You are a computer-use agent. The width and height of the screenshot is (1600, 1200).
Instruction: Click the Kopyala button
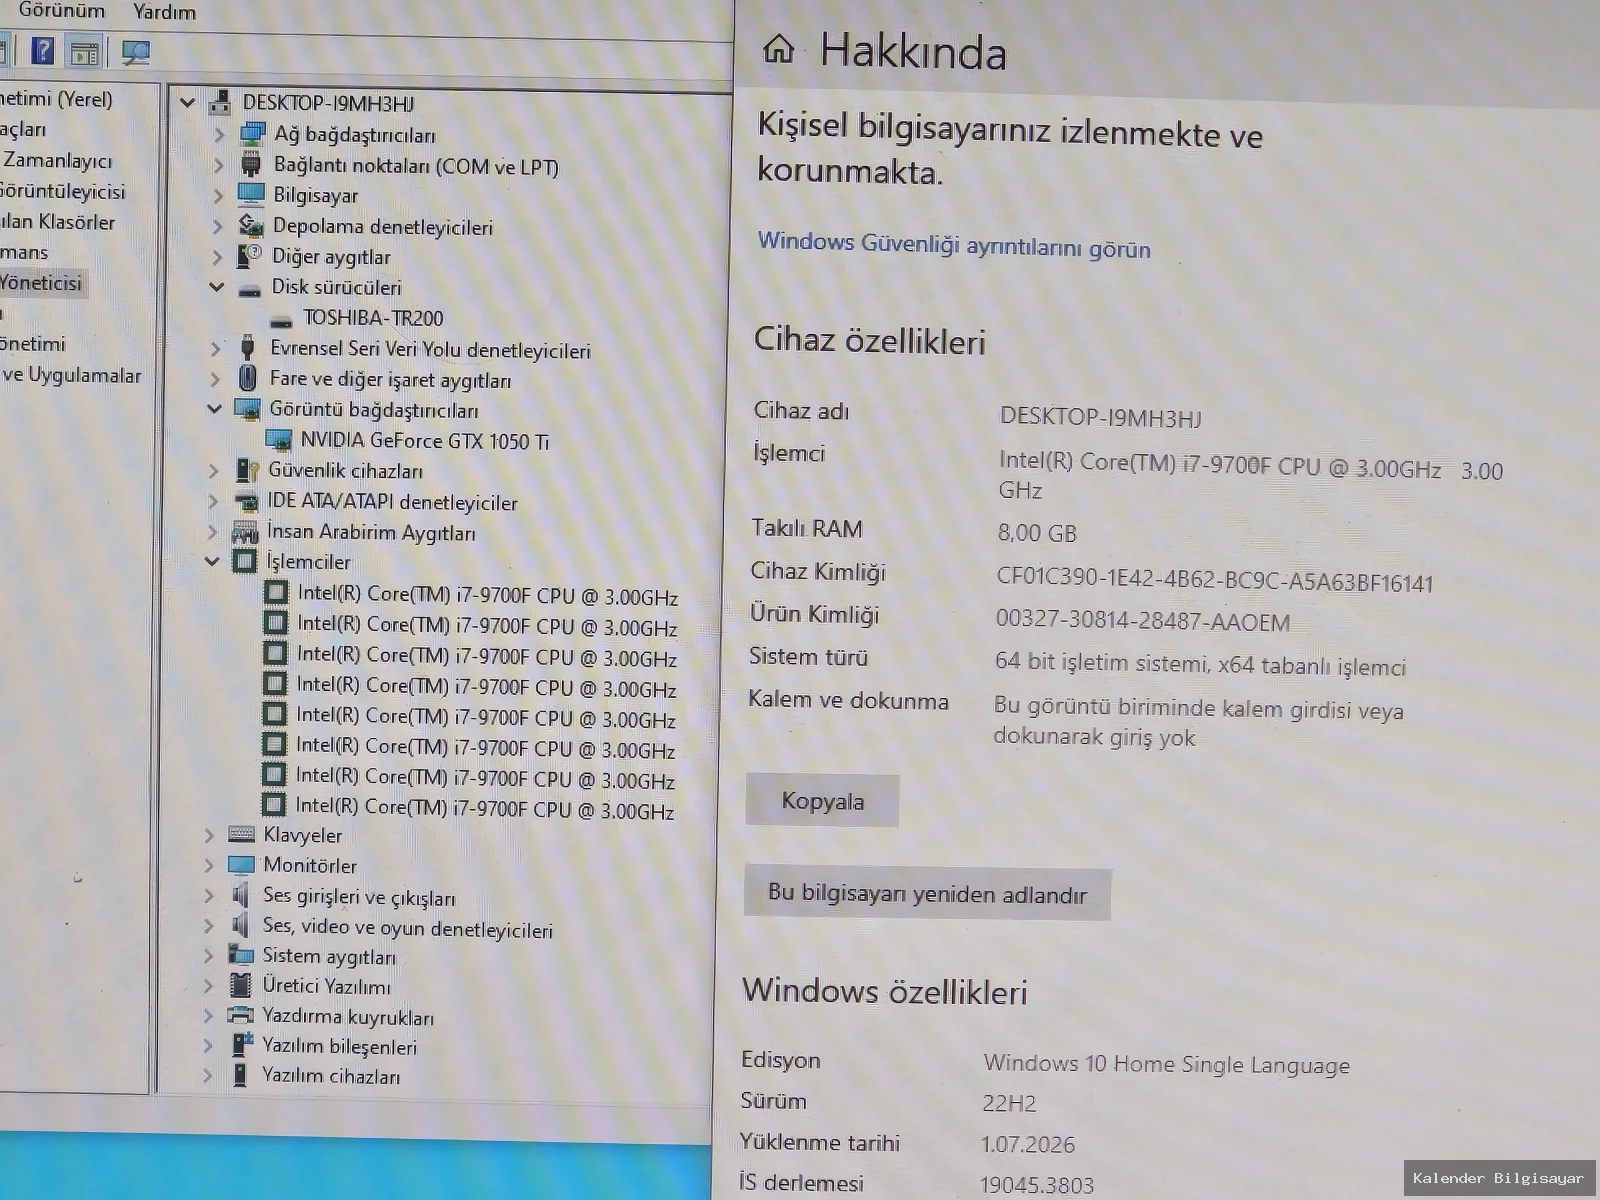pyautogui.click(x=822, y=801)
